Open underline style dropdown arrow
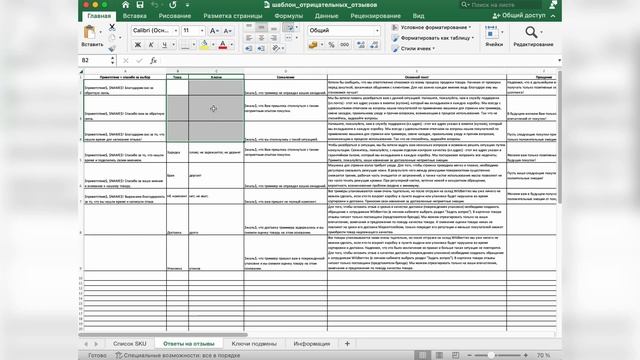 (173, 44)
